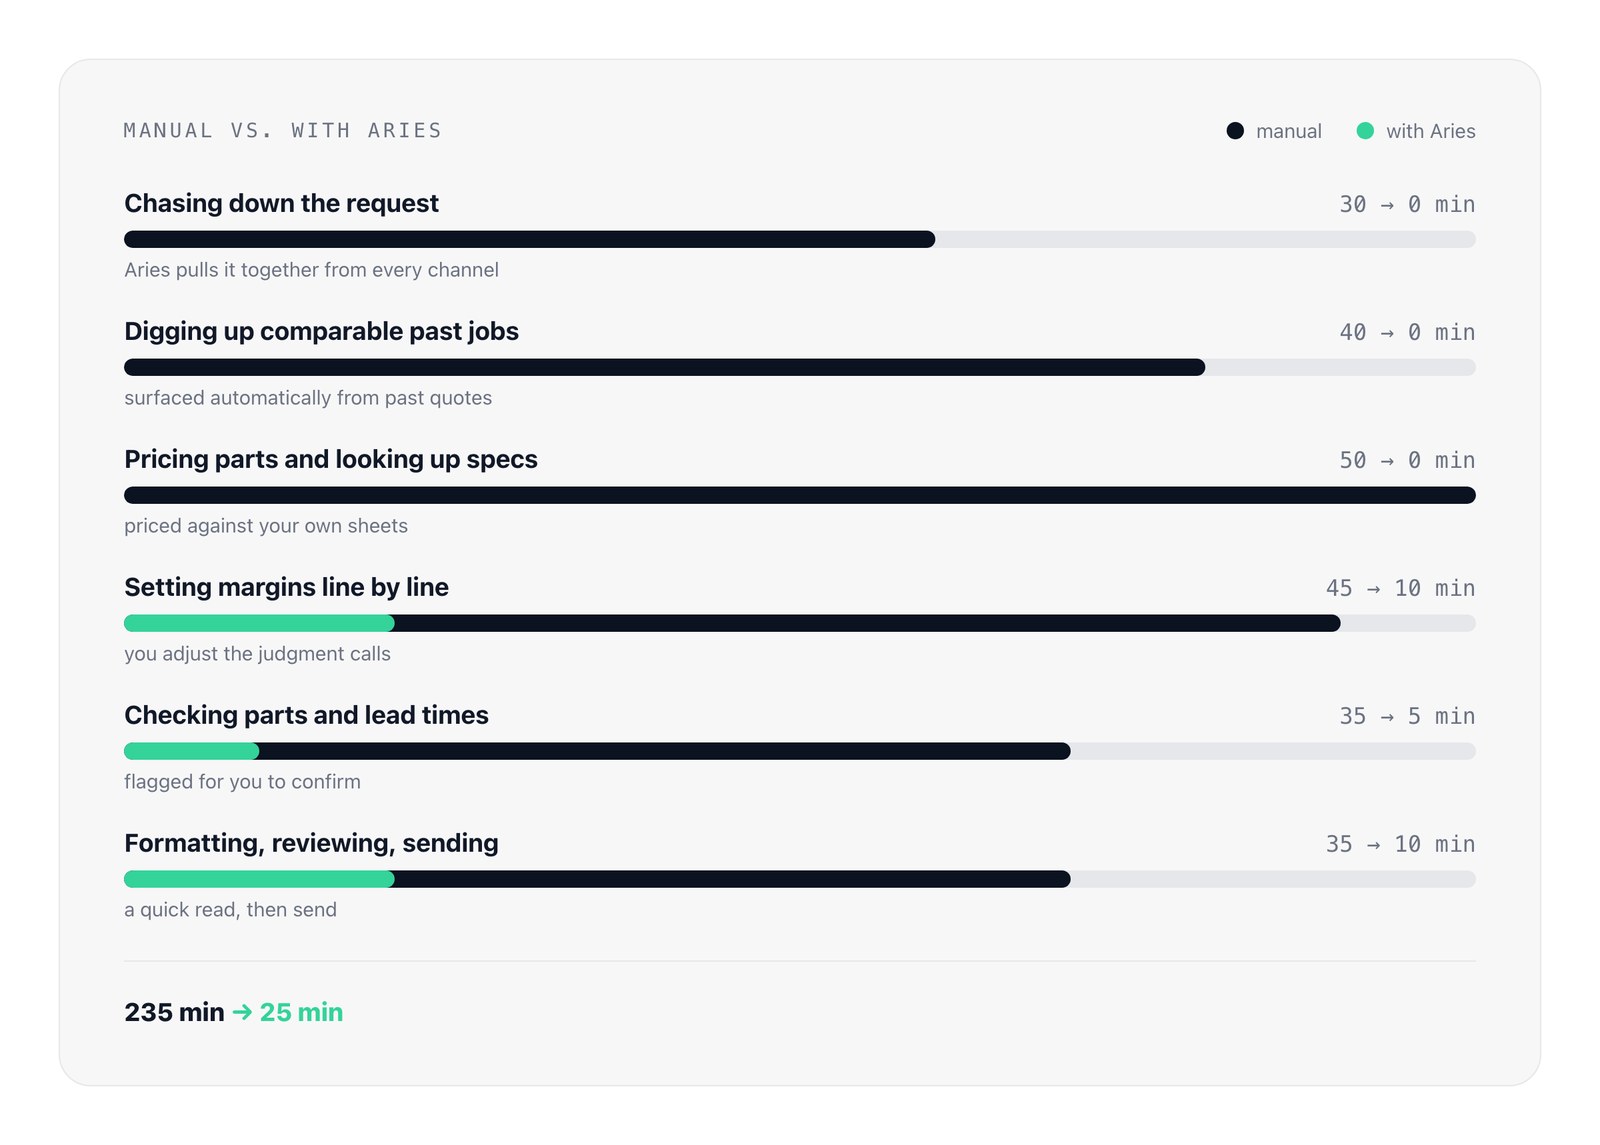Click 'Aries pulls it together from every channel'

coord(311,270)
